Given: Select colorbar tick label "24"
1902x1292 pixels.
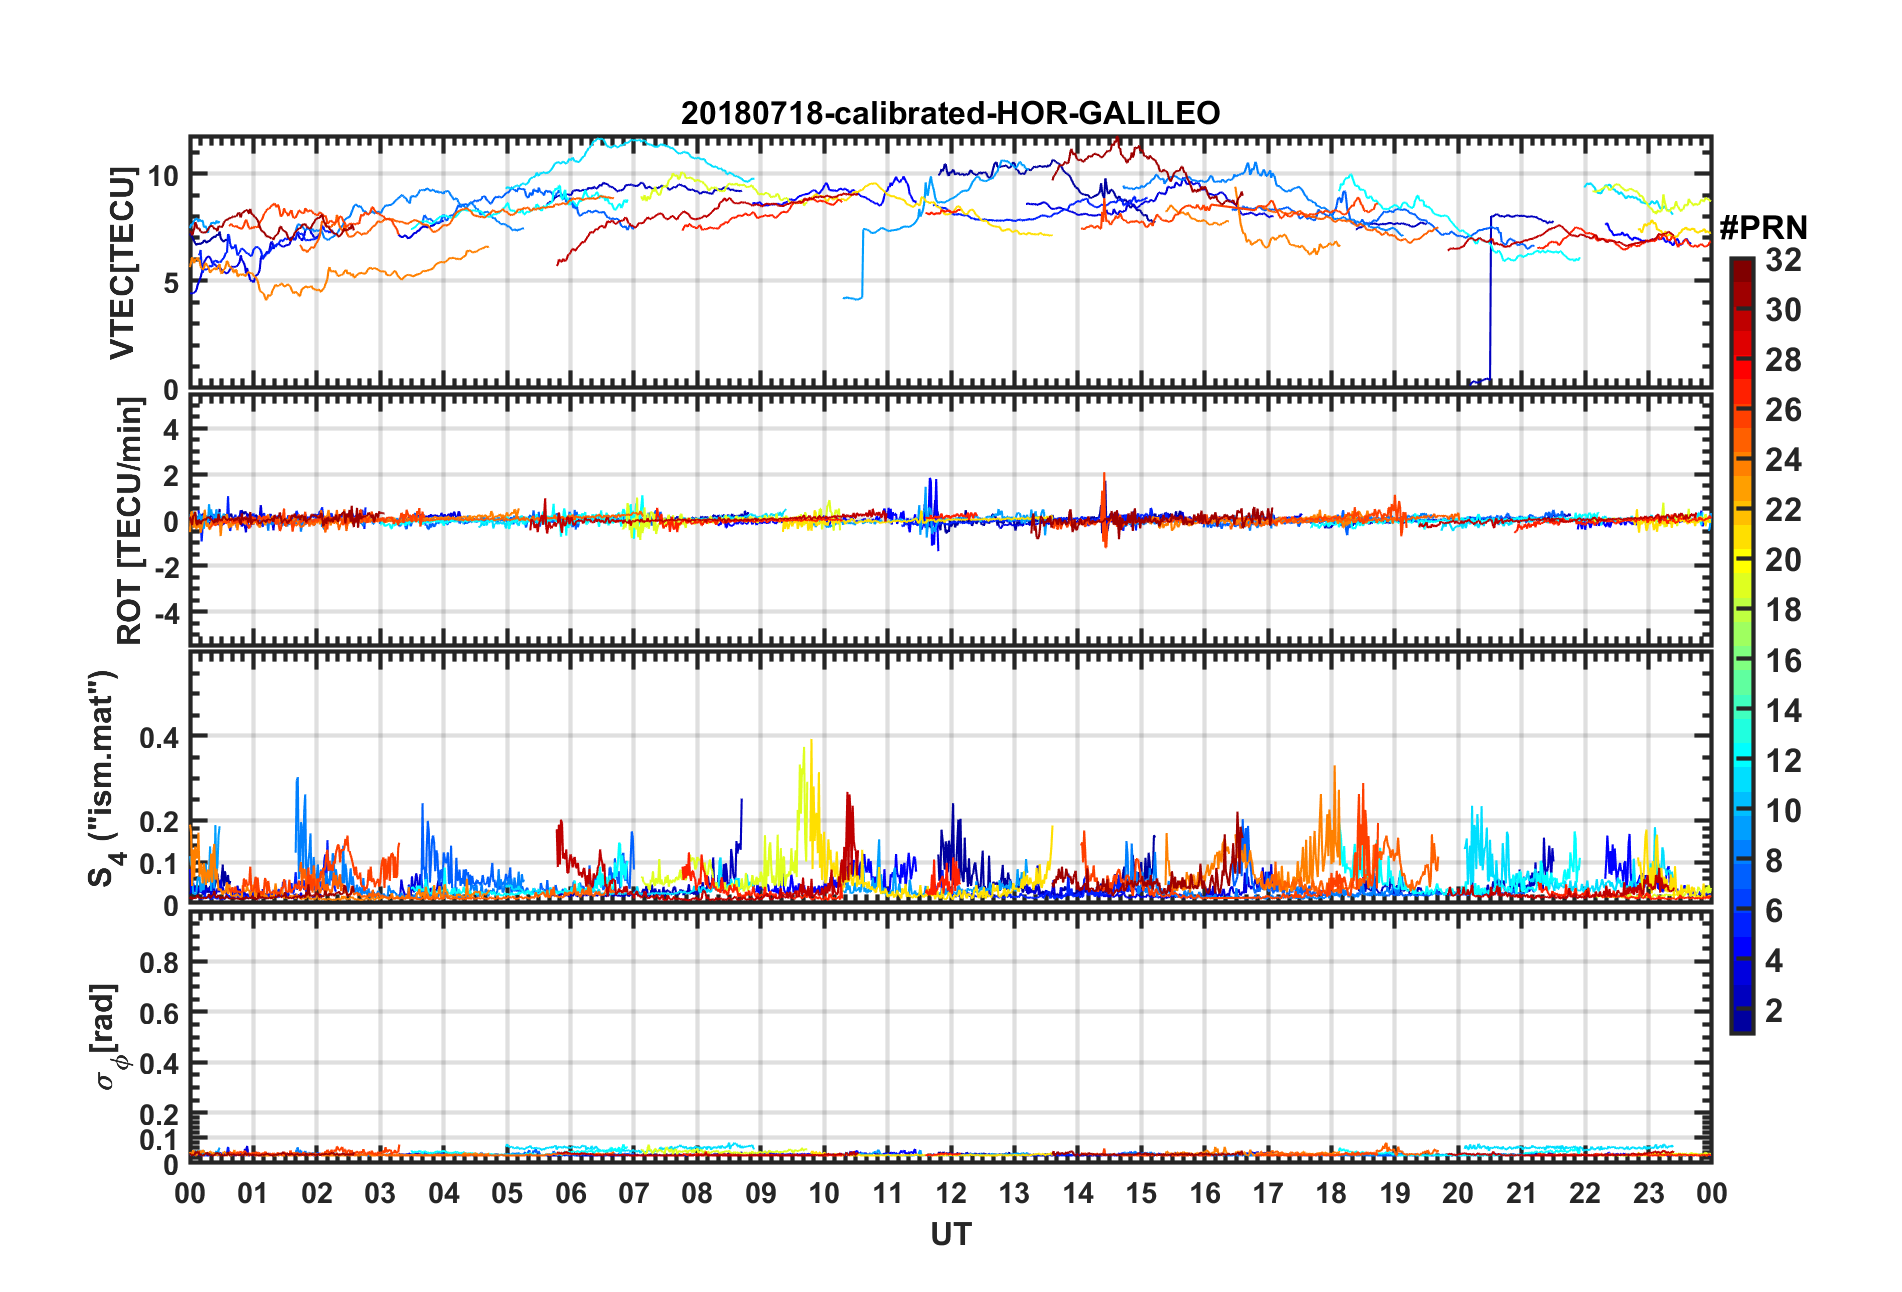Looking at the screenshot, I should (x=1783, y=460).
